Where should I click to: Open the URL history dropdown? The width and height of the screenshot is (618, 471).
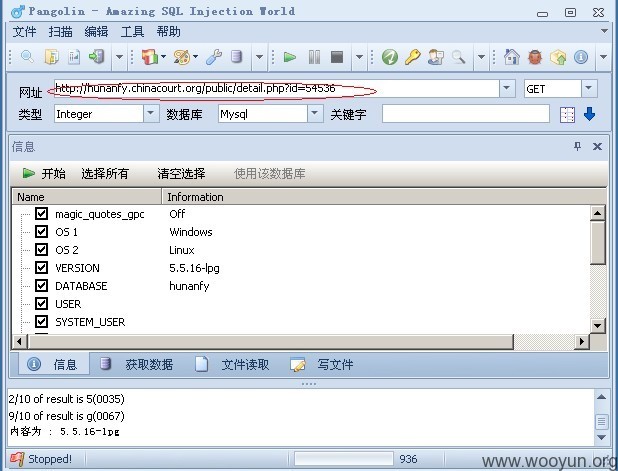pos(507,88)
